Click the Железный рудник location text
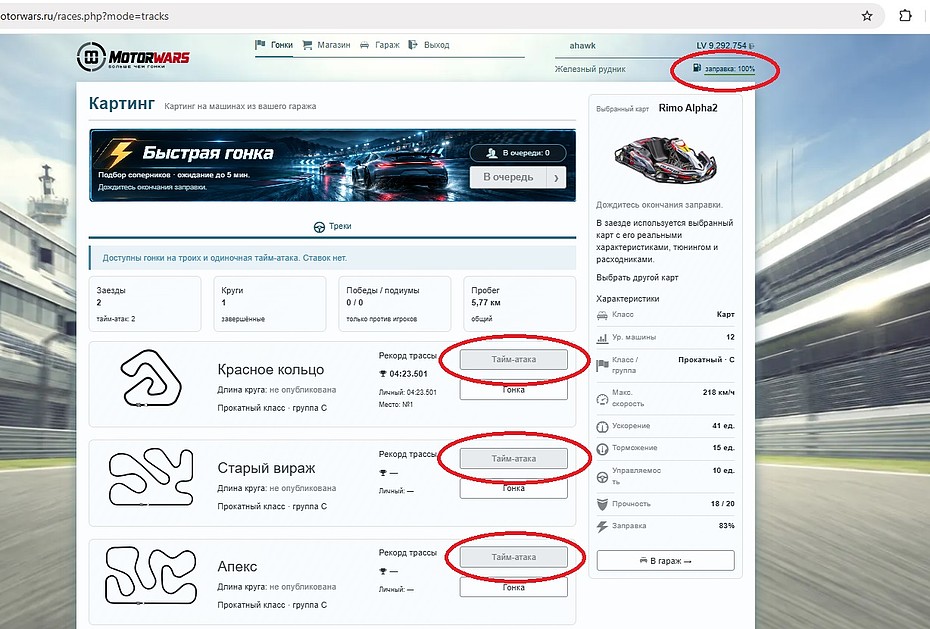The width and height of the screenshot is (930, 629). (x=590, y=69)
